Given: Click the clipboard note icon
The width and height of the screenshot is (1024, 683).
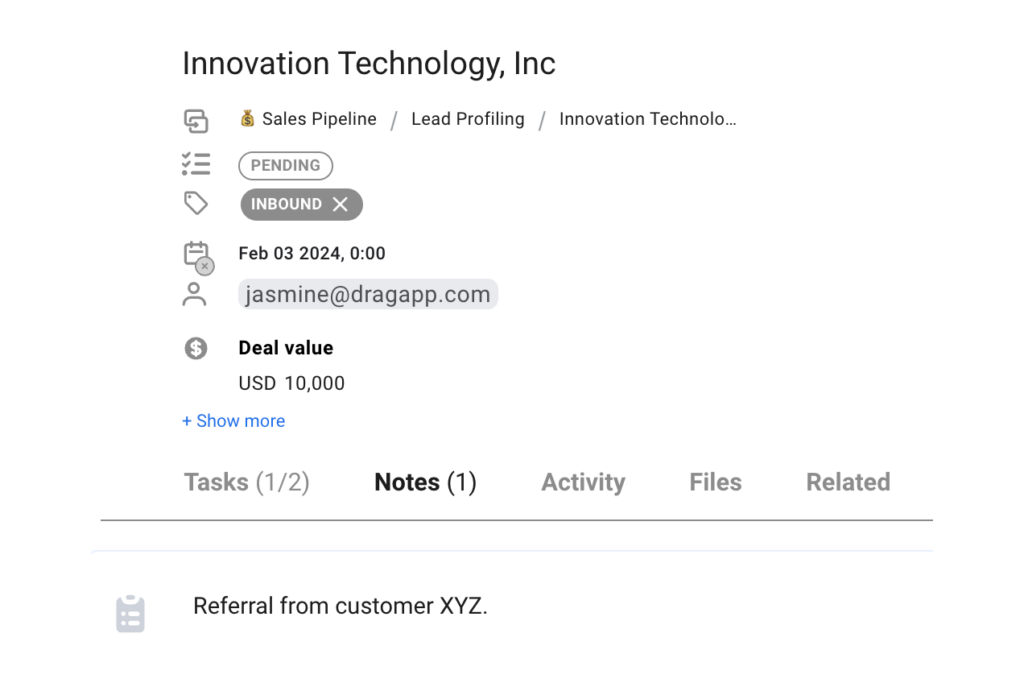Looking at the screenshot, I should (131, 613).
